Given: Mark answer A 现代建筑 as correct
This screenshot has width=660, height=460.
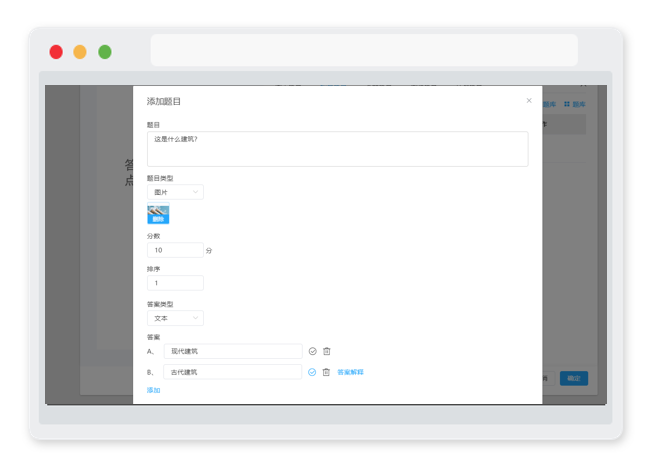Looking at the screenshot, I should (x=312, y=351).
